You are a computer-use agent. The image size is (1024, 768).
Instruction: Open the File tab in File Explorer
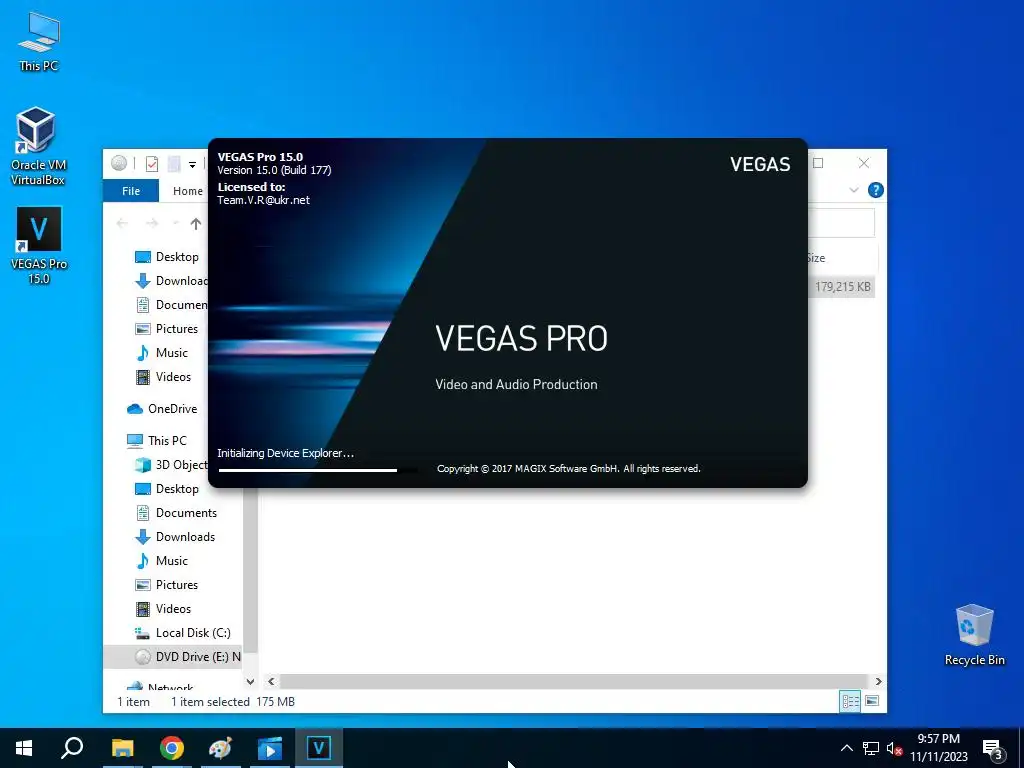pos(131,191)
